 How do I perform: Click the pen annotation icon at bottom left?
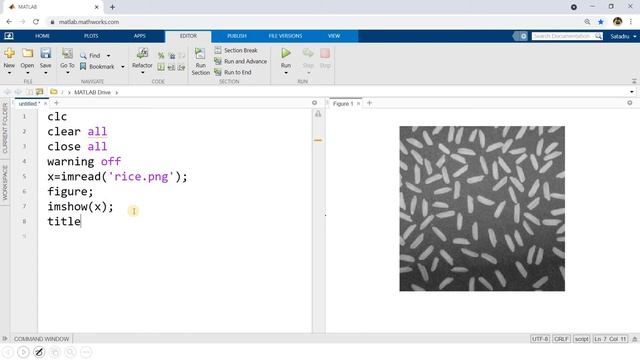coord(39,352)
